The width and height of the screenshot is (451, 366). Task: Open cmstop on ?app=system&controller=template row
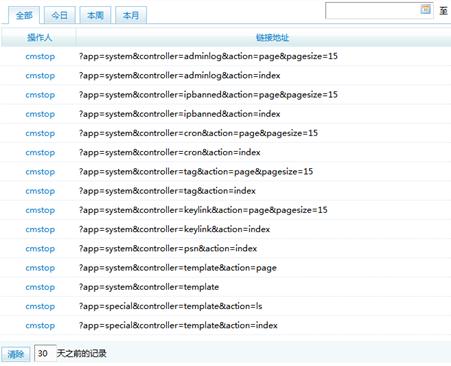[40, 287]
